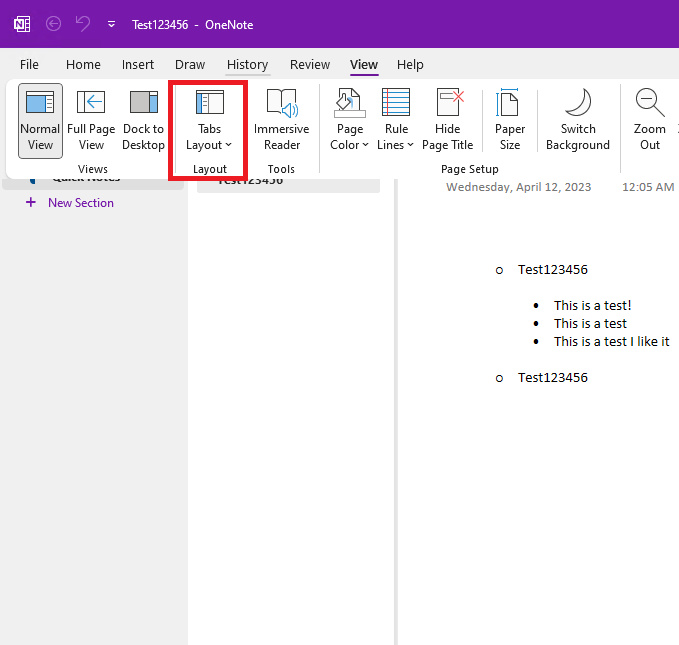Add a New Section
Image resolution: width=679 pixels, height=645 pixels.
point(70,203)
